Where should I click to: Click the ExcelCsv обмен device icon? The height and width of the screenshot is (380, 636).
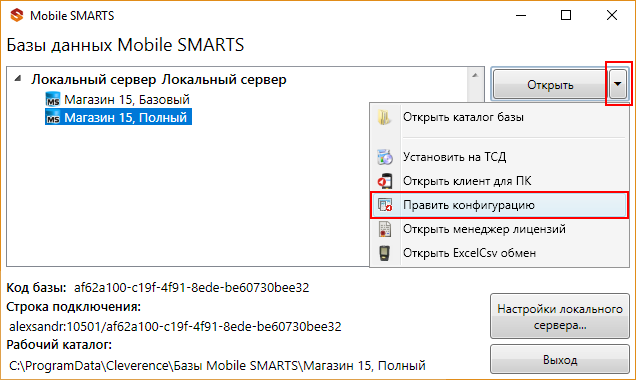pos(384,253)
